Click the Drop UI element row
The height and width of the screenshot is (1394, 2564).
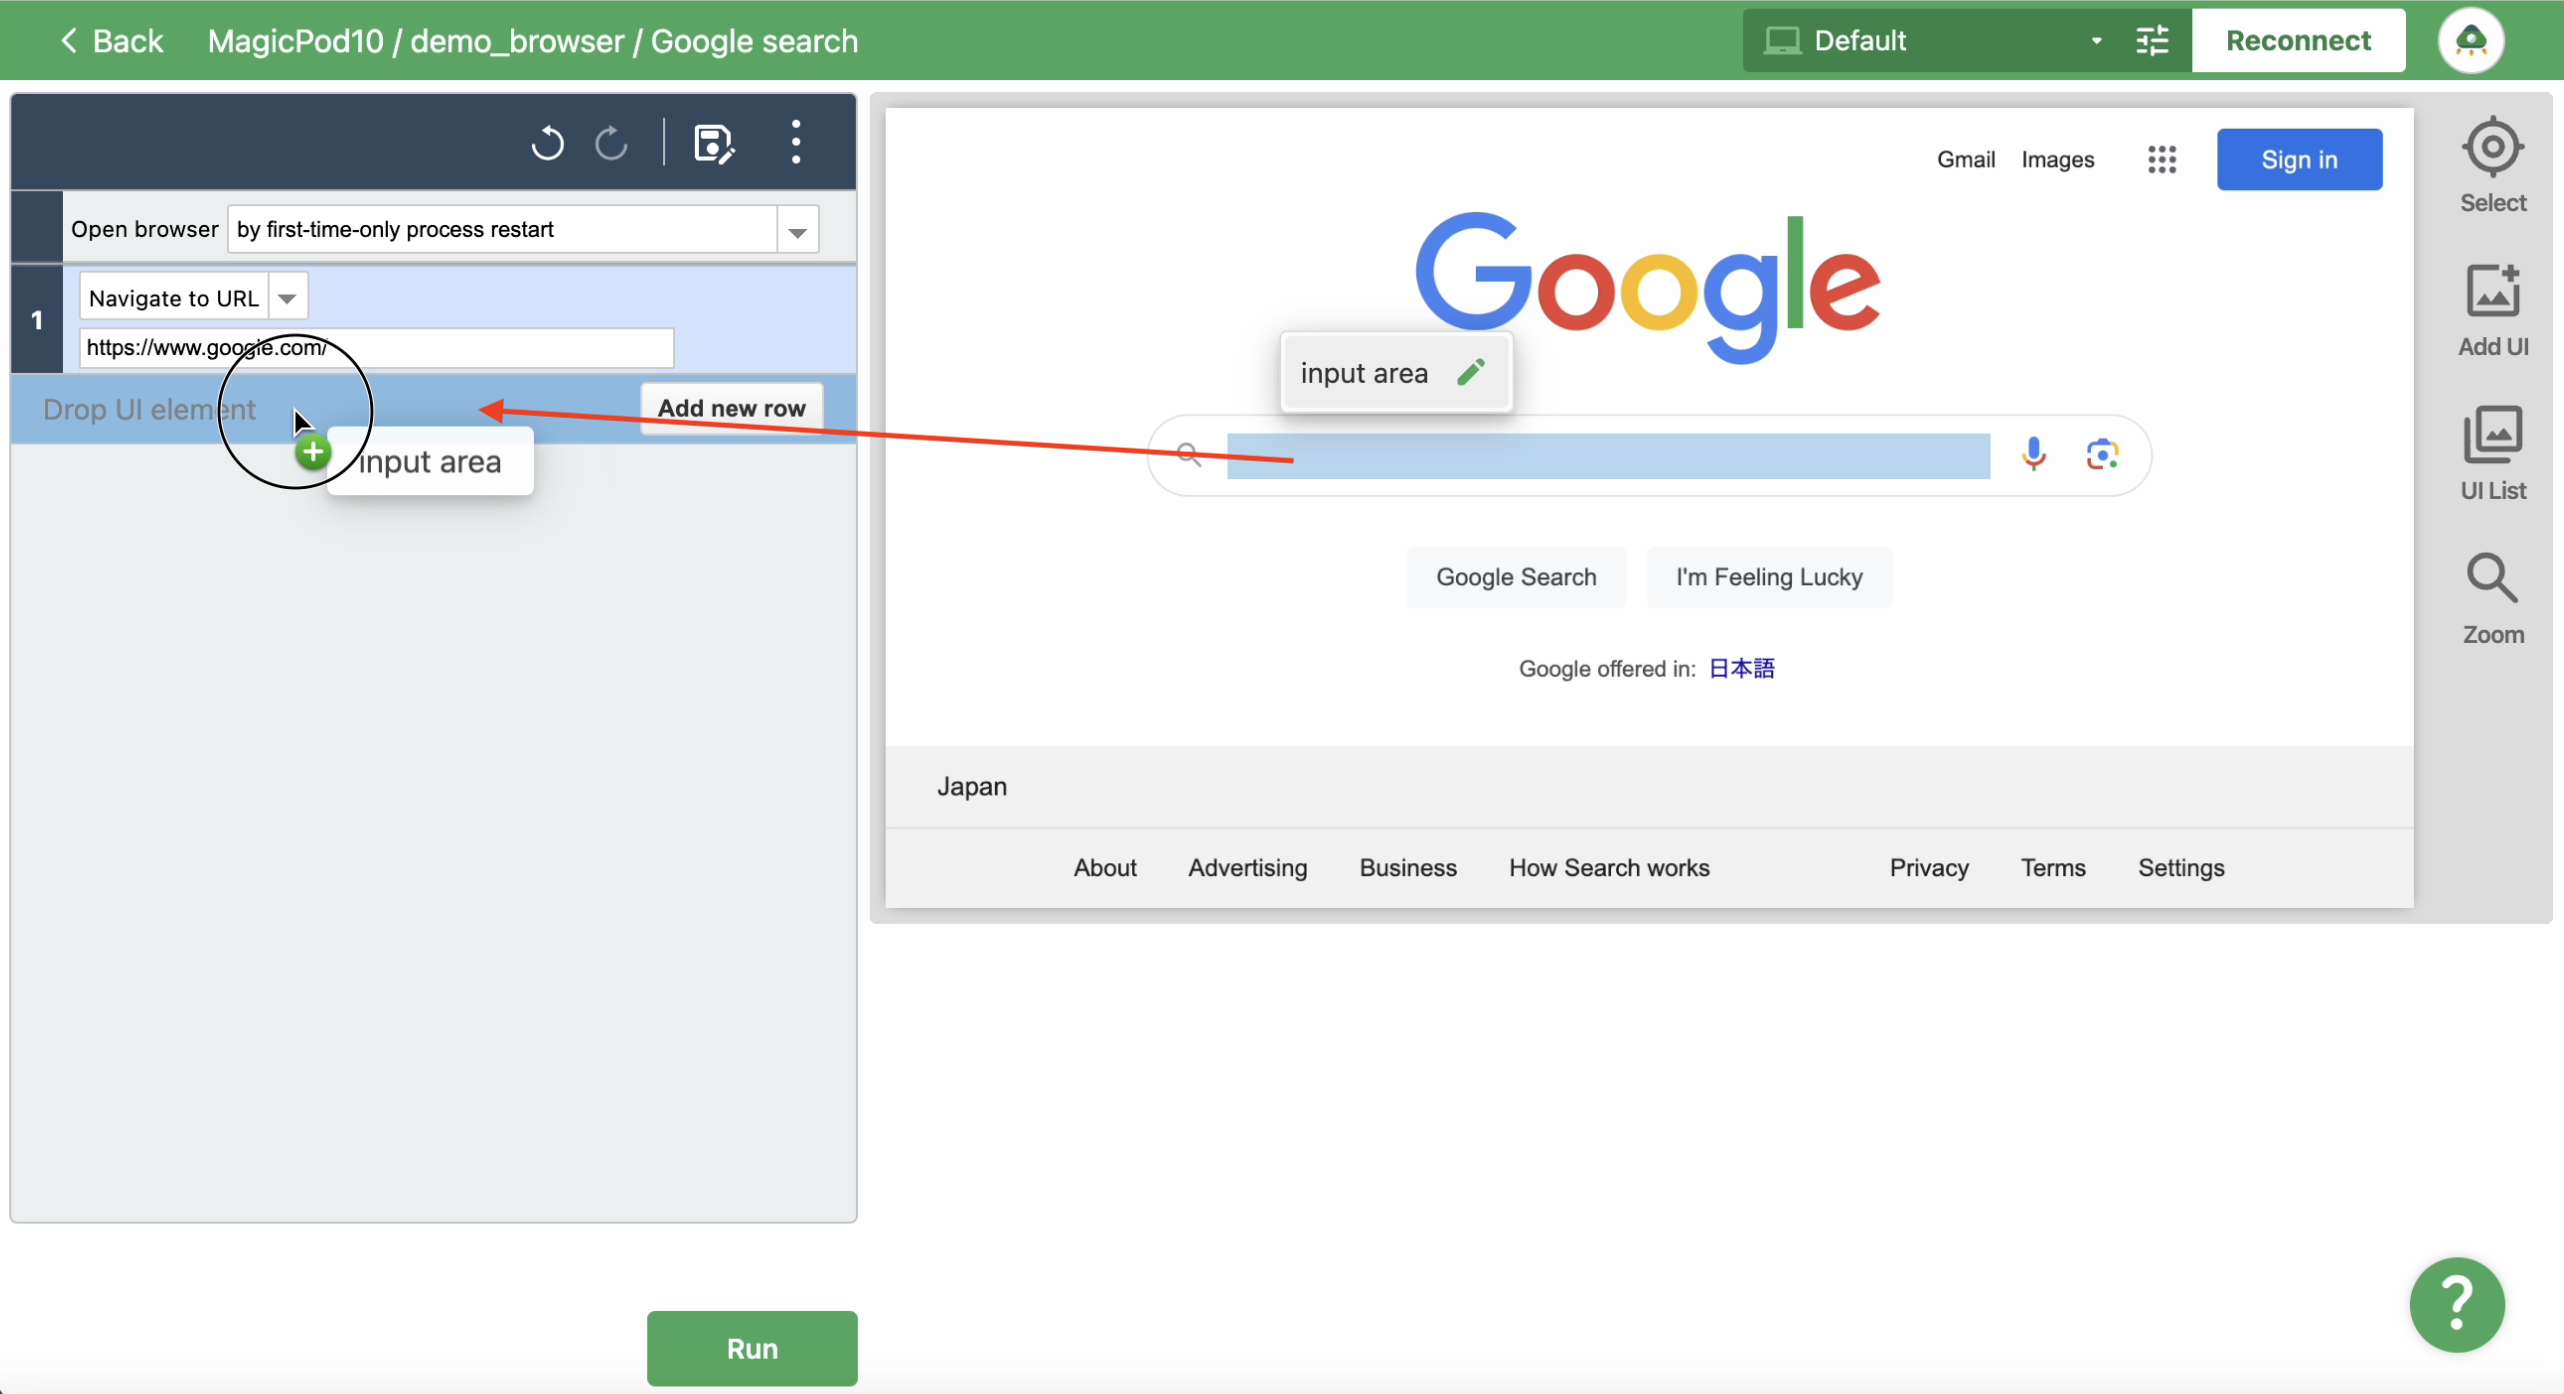coord(433,409)
